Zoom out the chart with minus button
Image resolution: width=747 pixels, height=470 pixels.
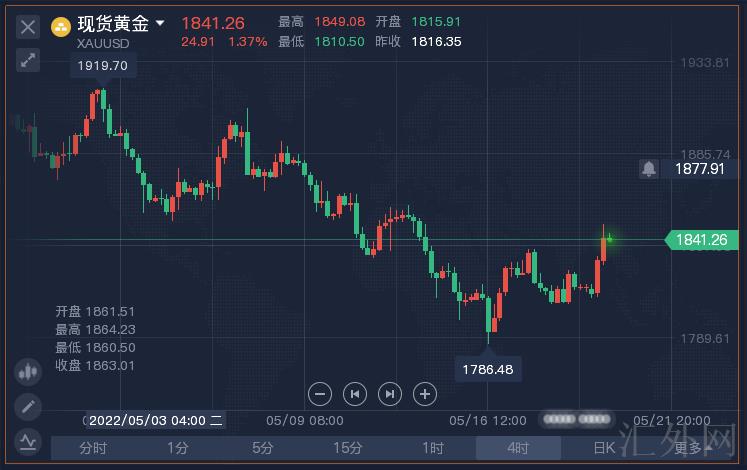(x=320, y=394)
